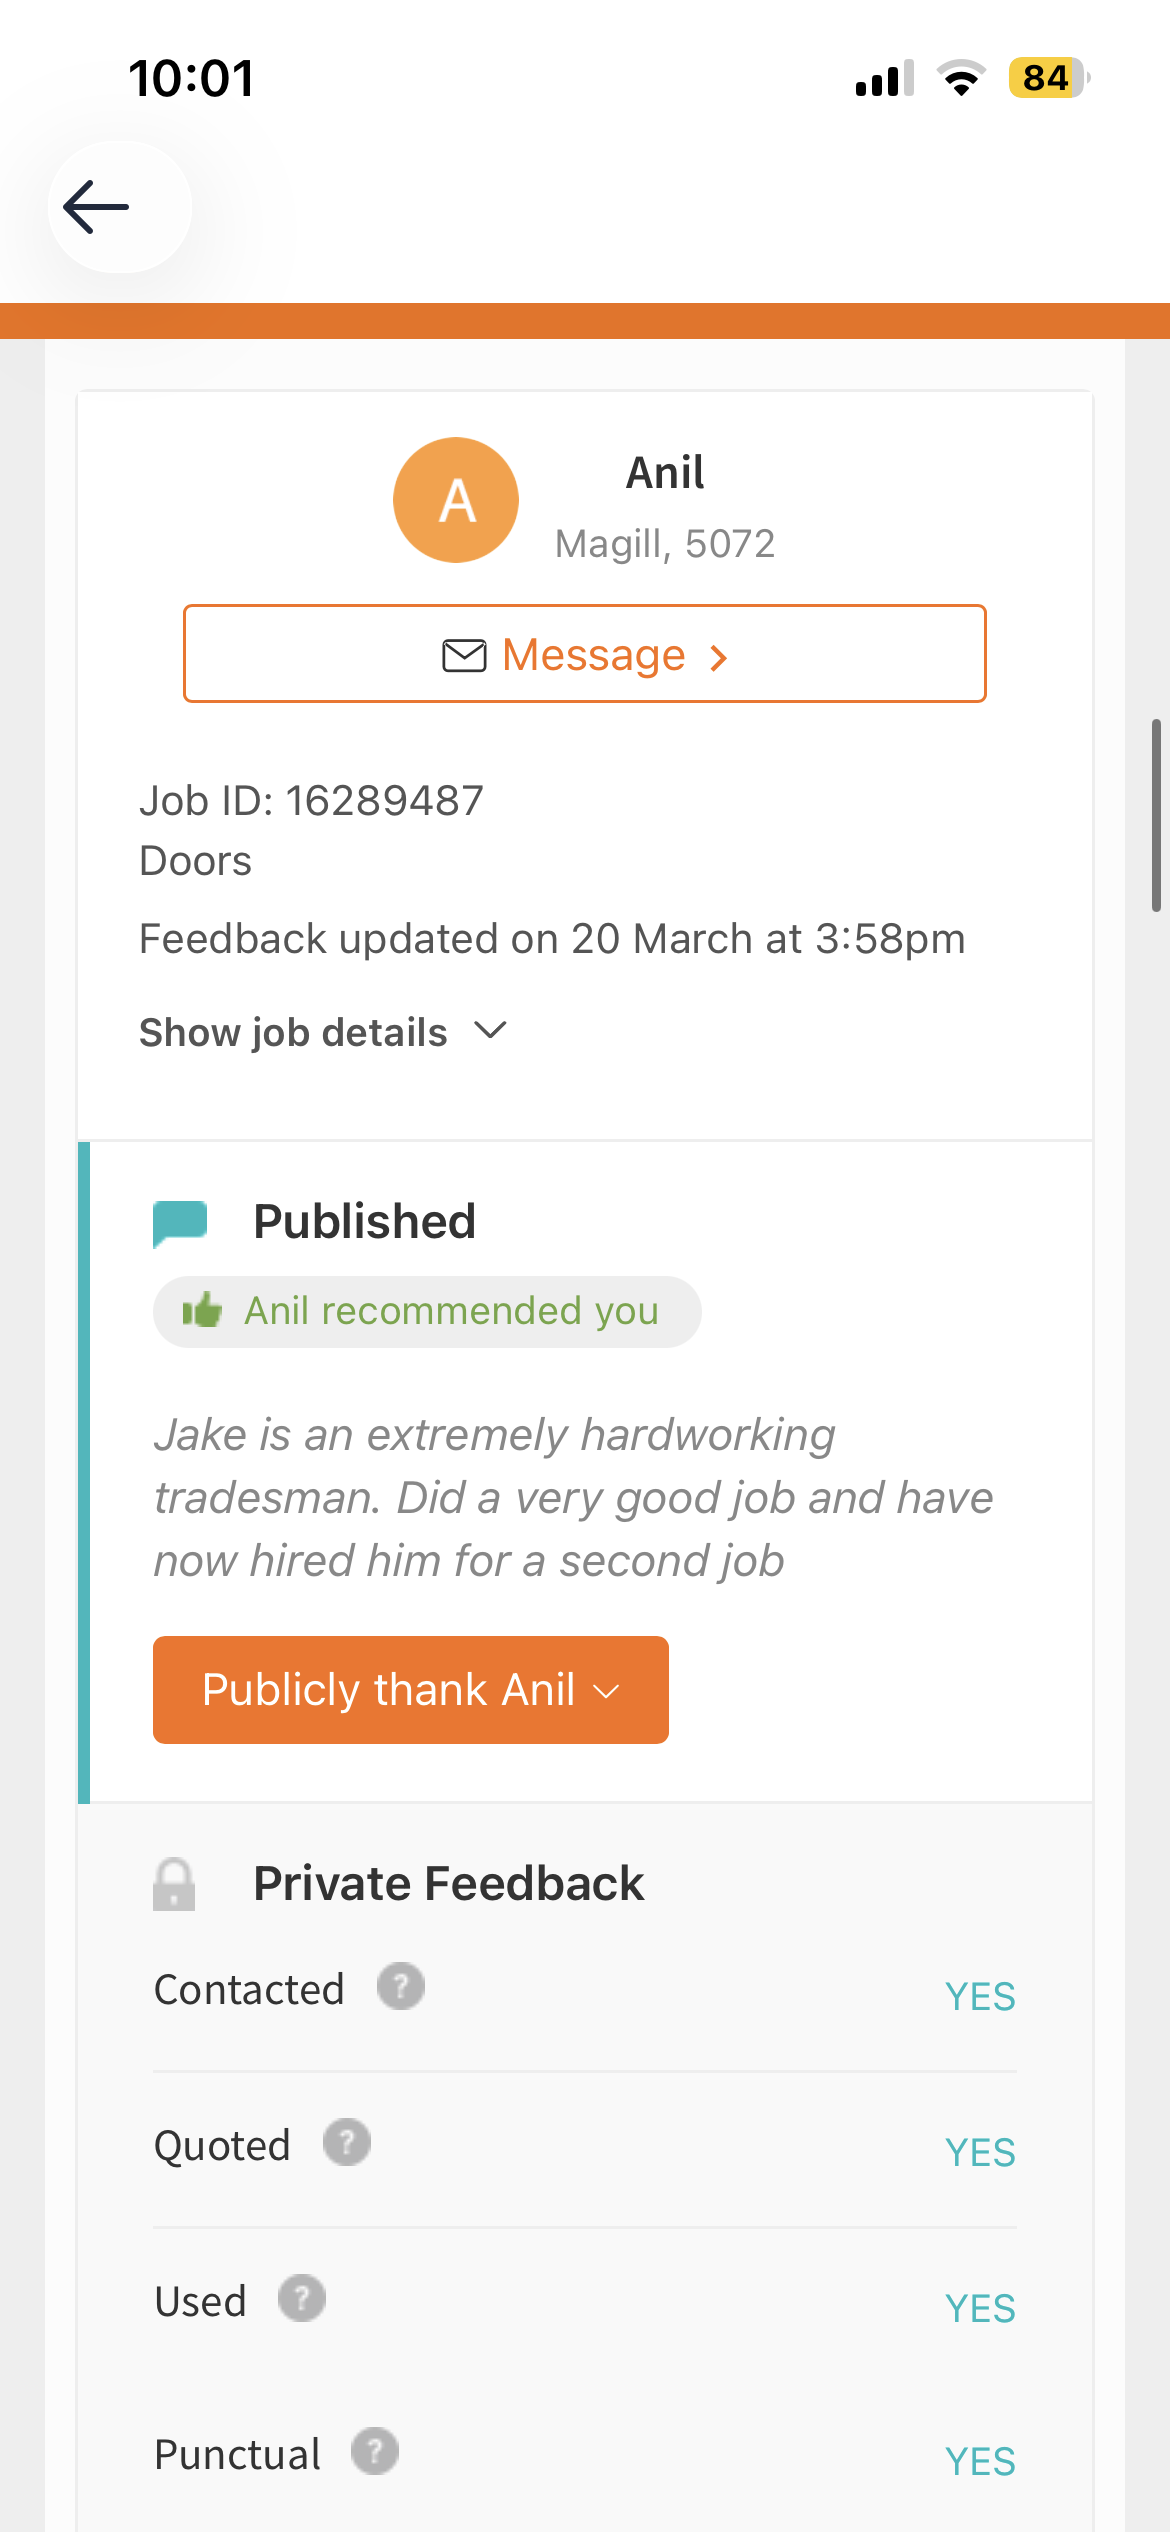
Task: Tap the vertical scrollbar handle
Action: pos(1156,815)
